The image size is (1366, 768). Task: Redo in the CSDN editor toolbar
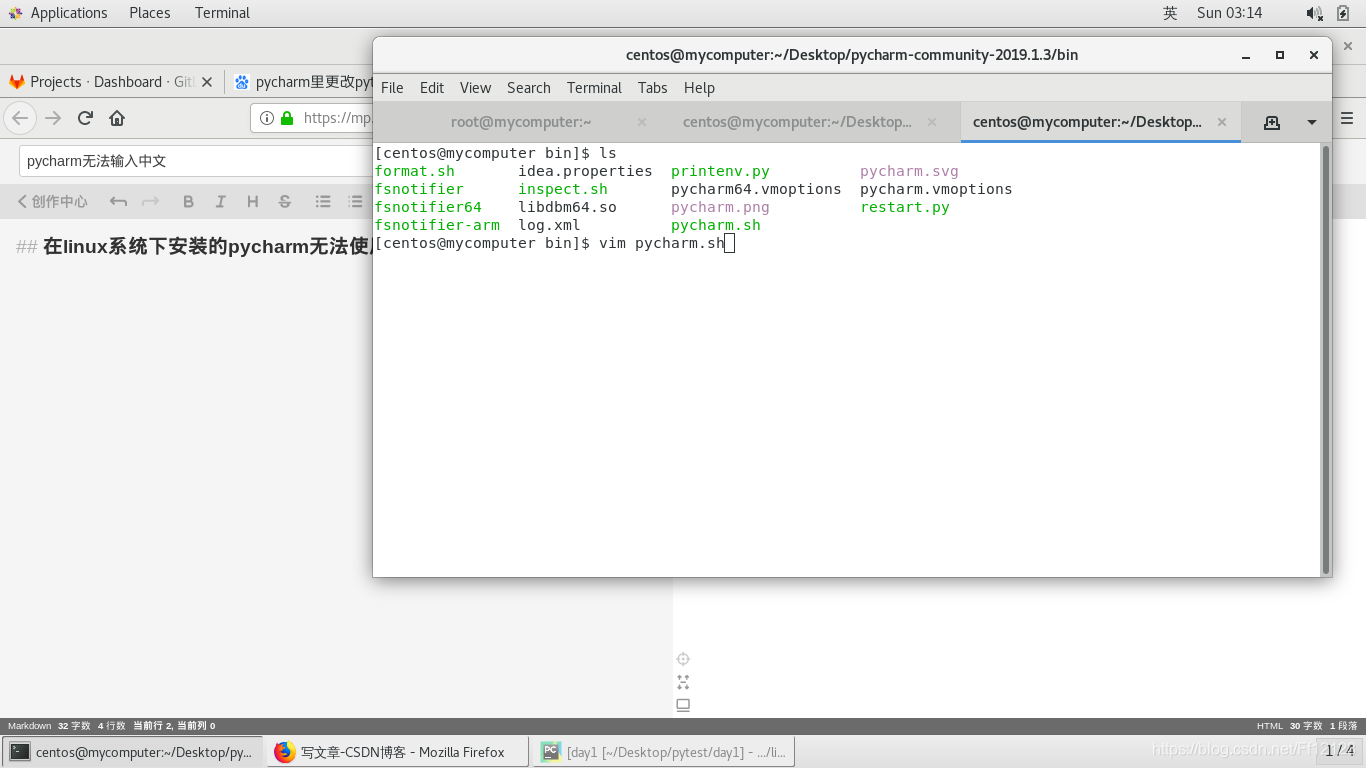[x=150, y=201]
